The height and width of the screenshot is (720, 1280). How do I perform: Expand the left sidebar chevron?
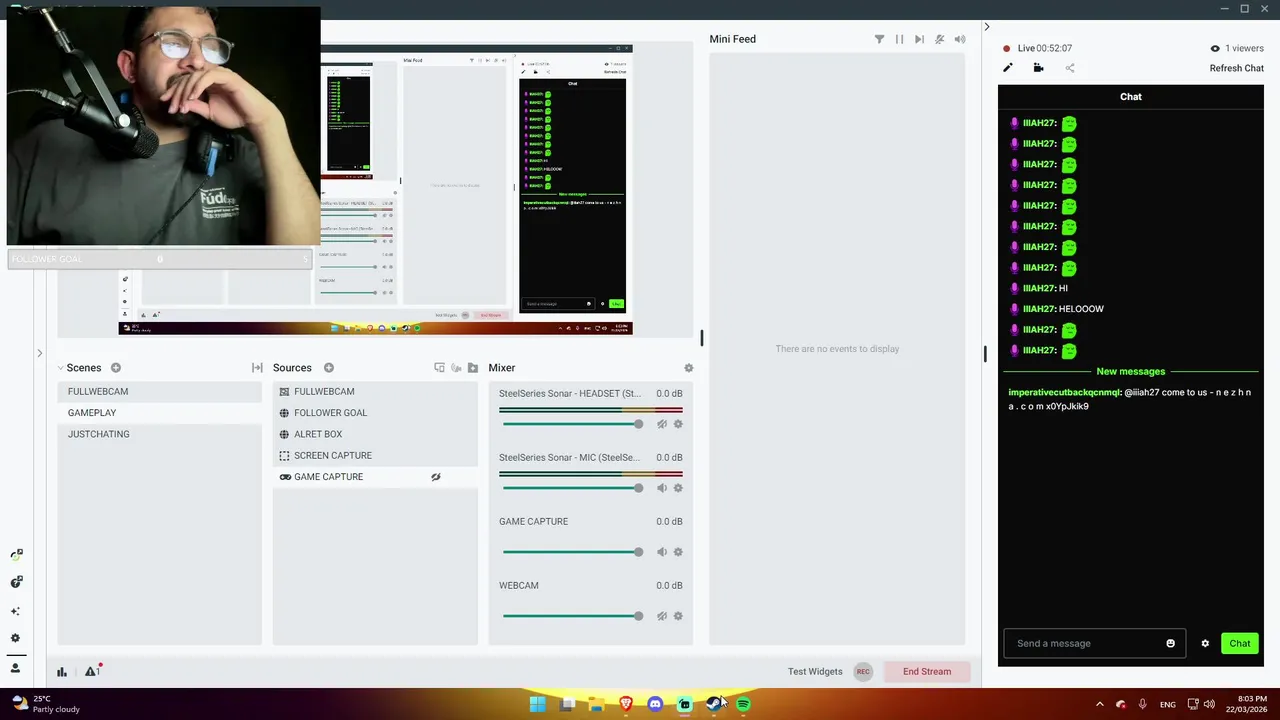click(39, 353)
